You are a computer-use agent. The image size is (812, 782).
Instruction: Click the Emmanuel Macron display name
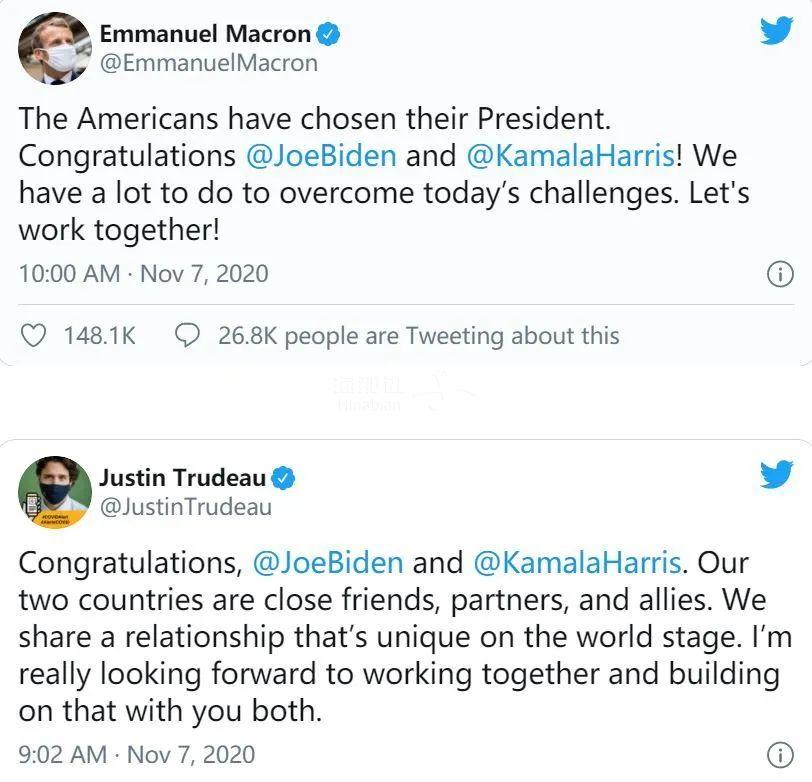[x=205, y=34]
